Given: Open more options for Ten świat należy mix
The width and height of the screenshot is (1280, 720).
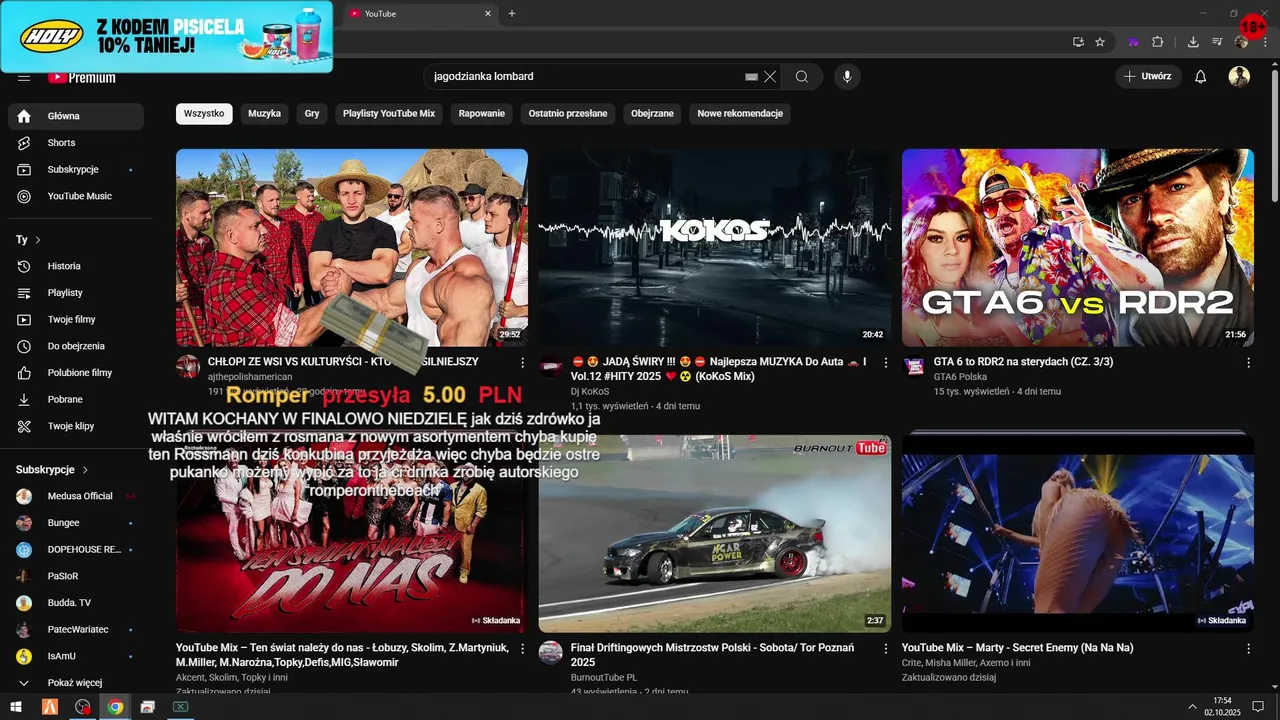Looking at the screenshot, I should 522,648.
